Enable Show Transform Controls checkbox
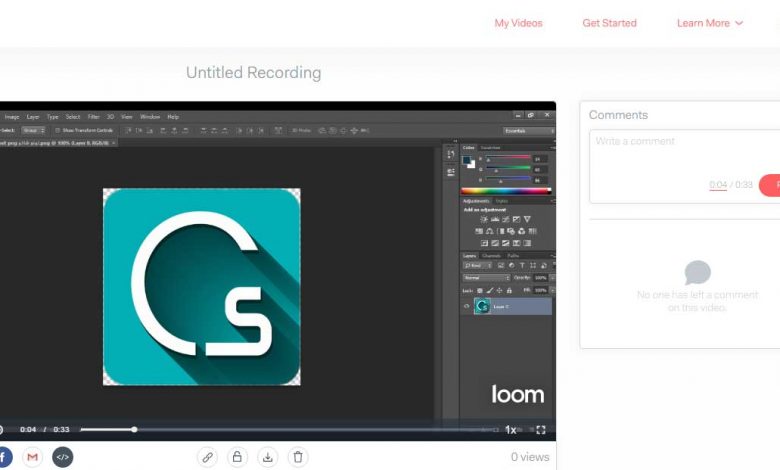 [57, 130]
